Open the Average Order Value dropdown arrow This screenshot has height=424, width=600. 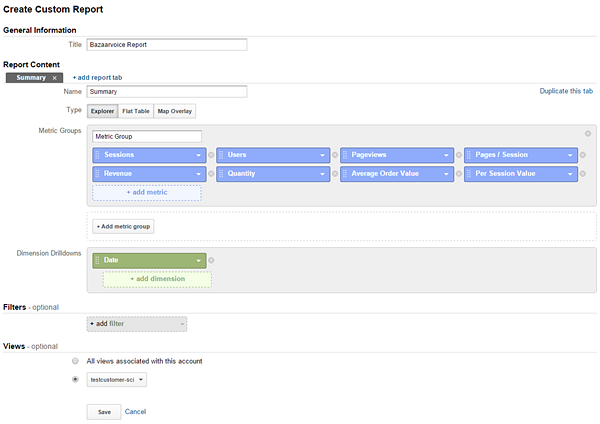446,174
